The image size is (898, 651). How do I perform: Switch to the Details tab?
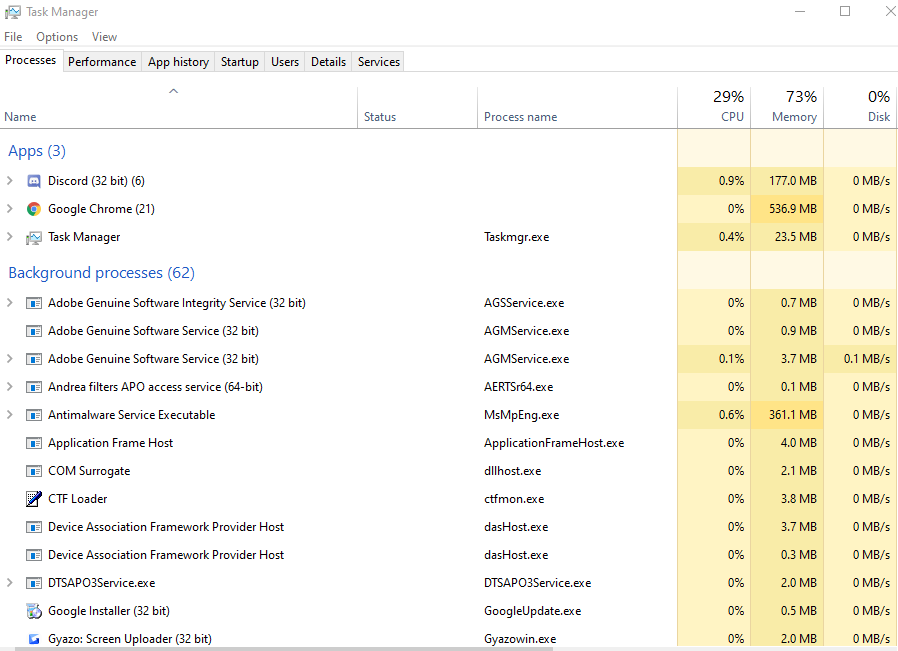point(328,62)
